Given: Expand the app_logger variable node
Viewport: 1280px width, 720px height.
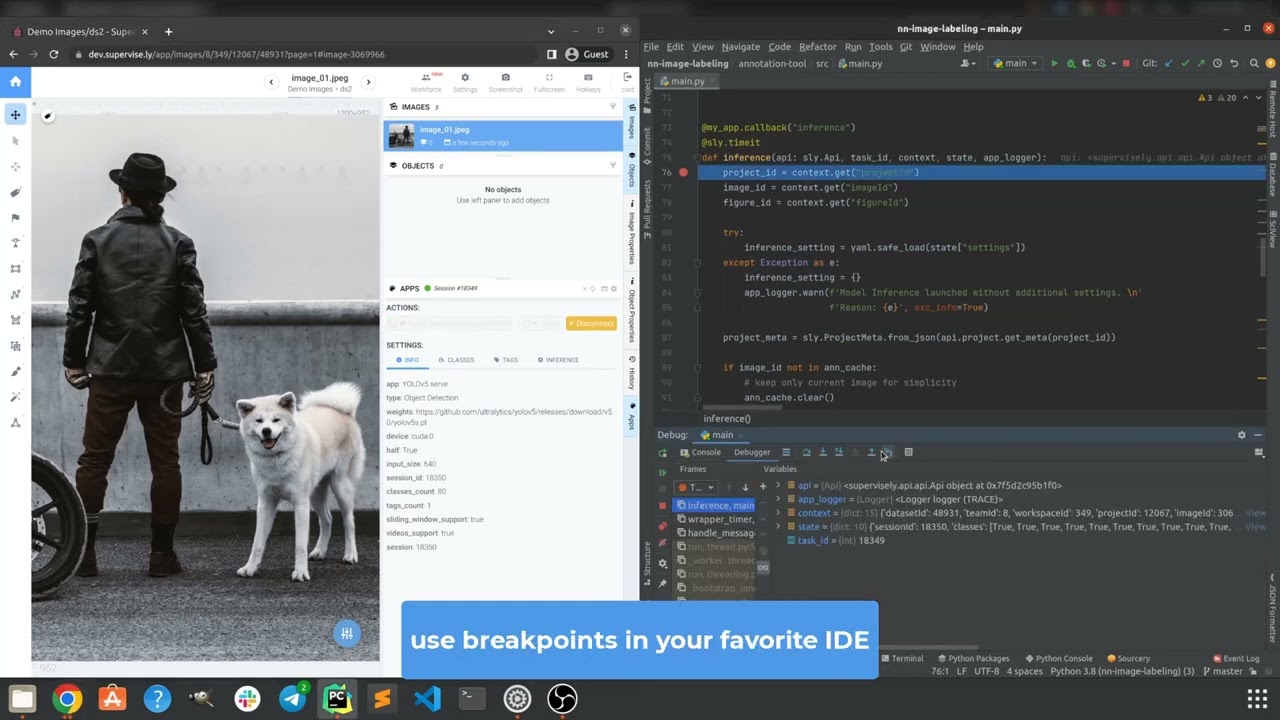Looking at the screenshot, I should (x=778, y=499).
